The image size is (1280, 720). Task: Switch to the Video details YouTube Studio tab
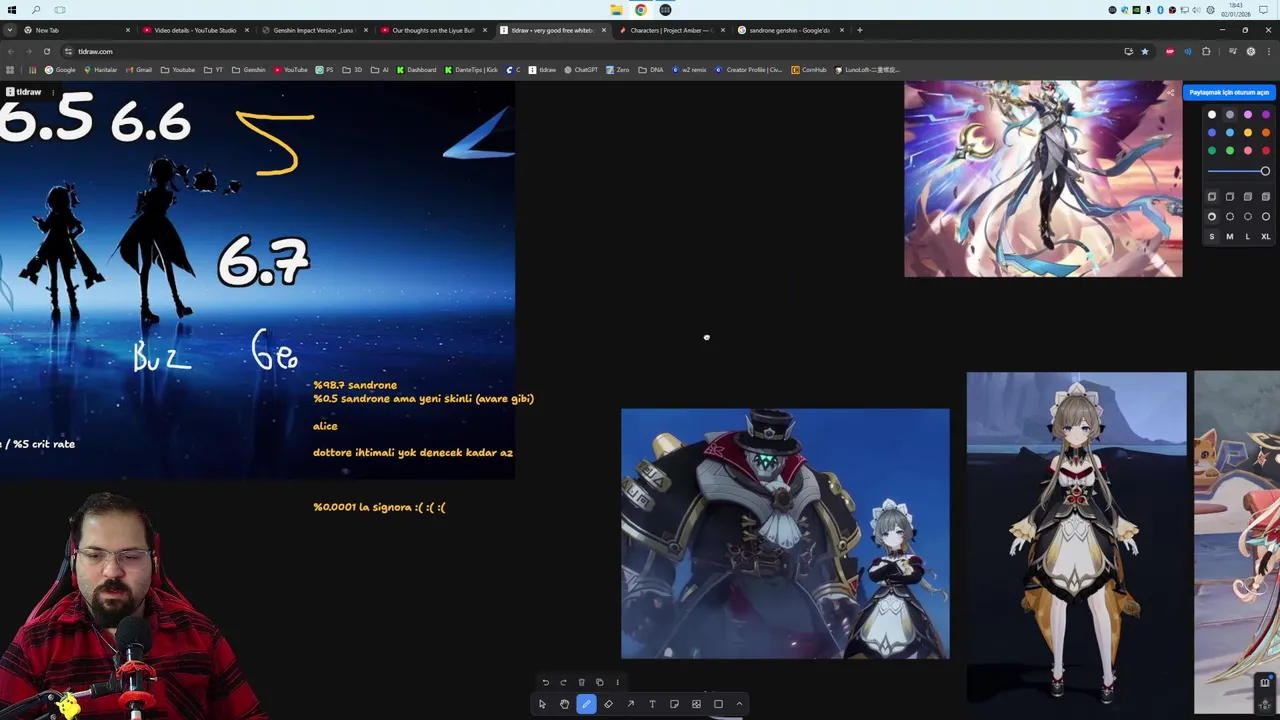point(195,30)
